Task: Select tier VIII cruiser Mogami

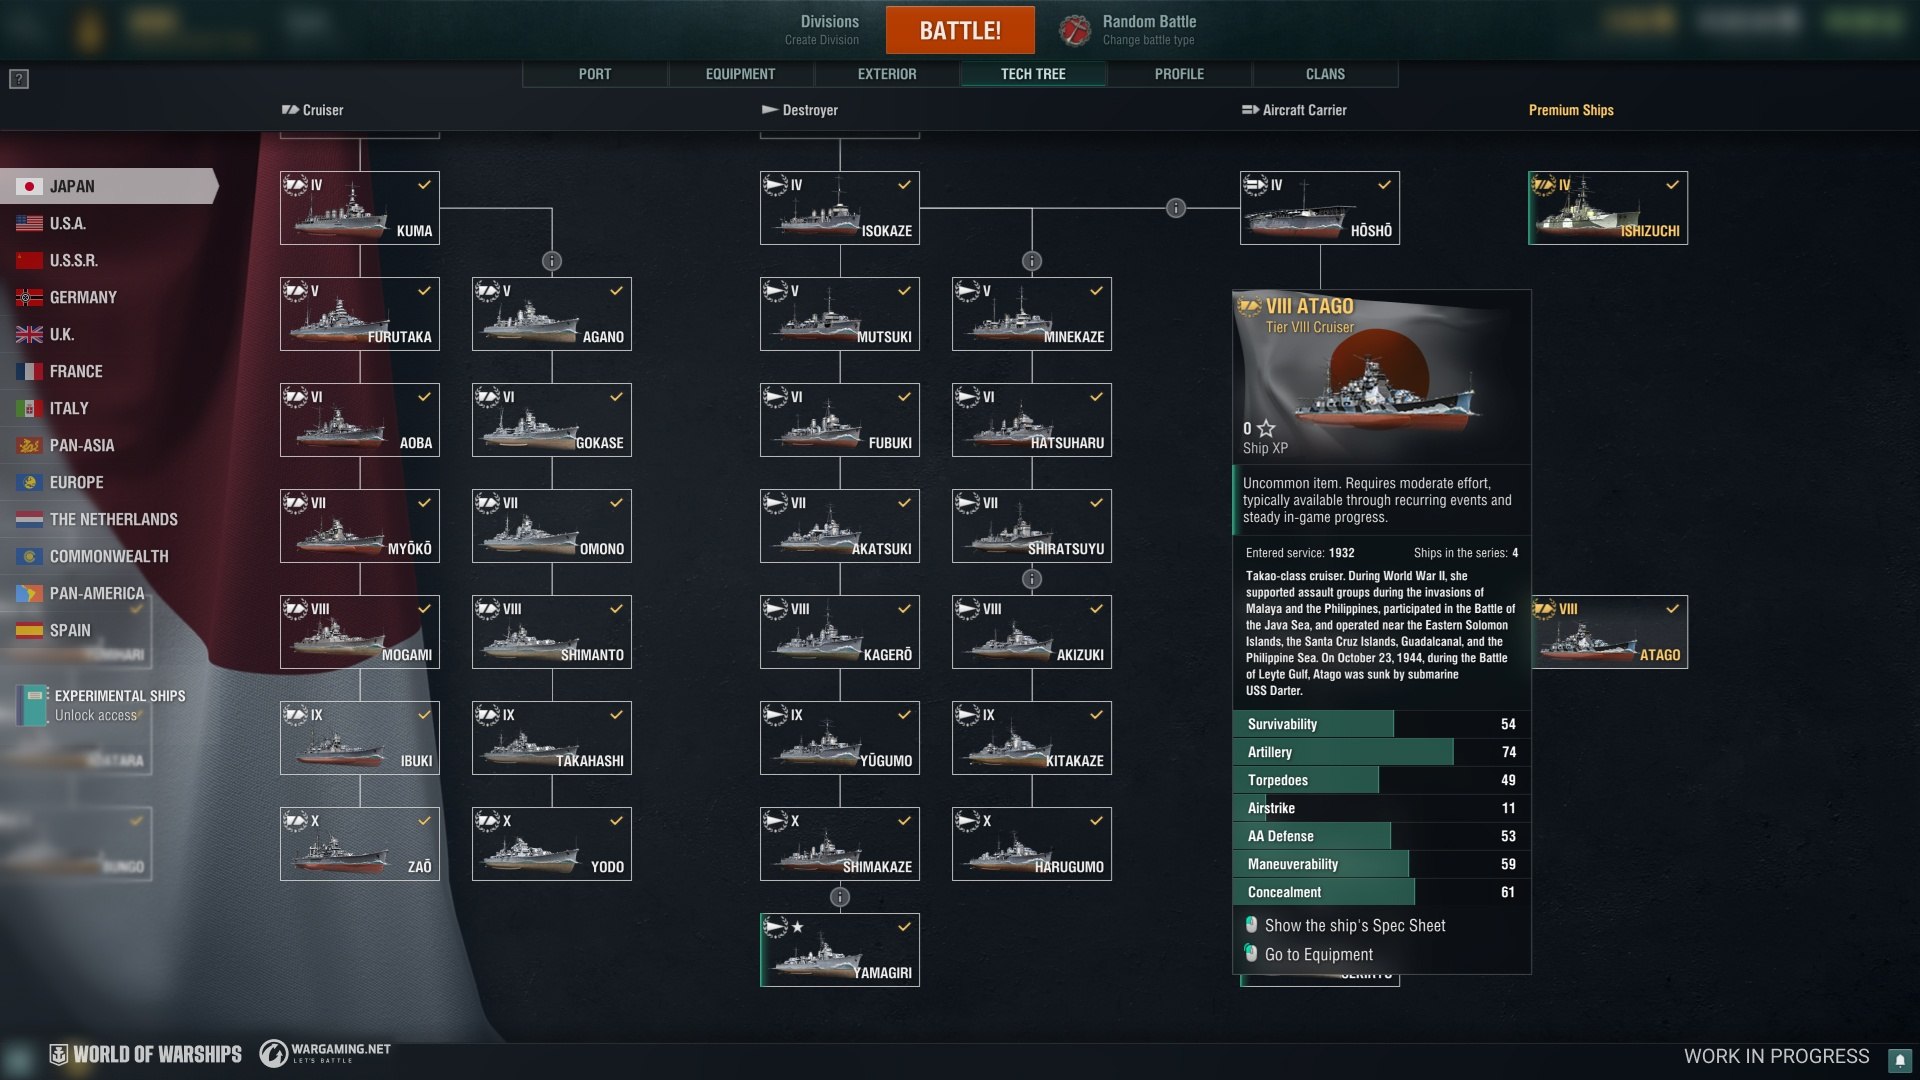Action: [360, 632]
